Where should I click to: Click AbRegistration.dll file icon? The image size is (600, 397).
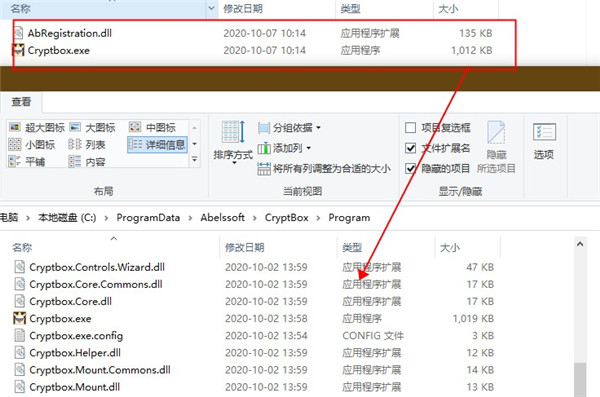pos(19,33)
